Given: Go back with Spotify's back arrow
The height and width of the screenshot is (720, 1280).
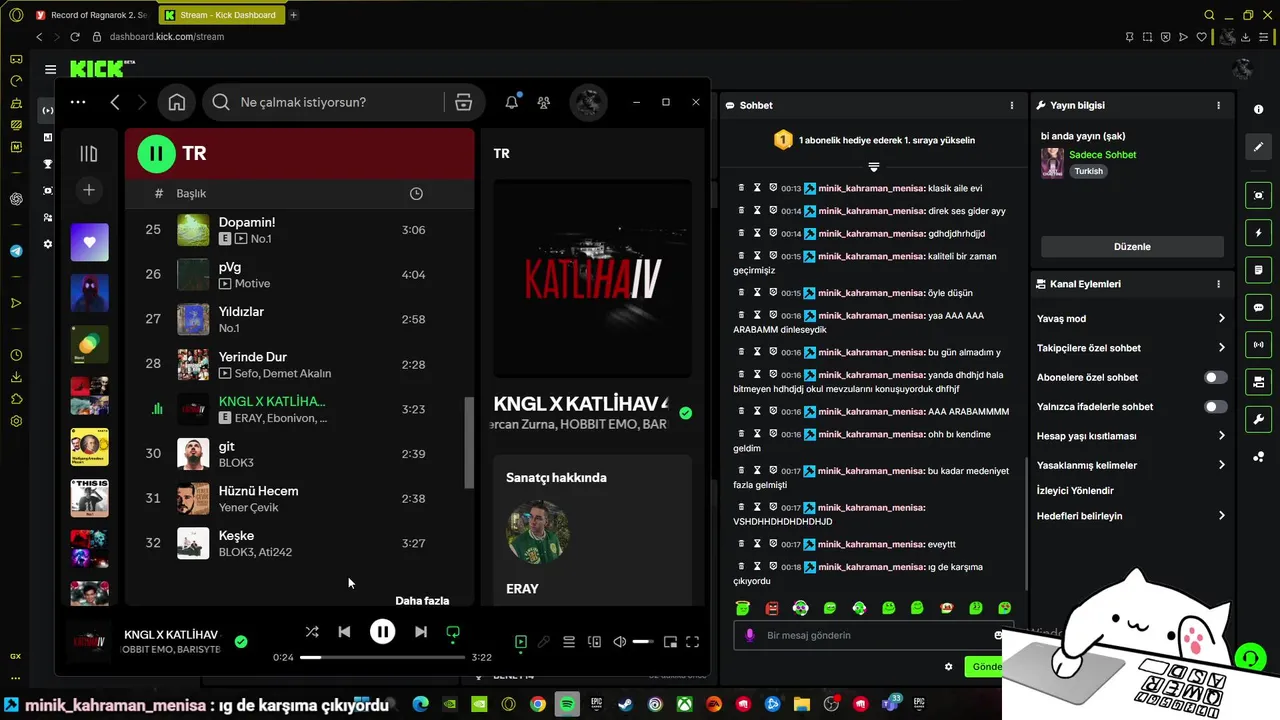Looking at the screenshot, I should 115,102.
